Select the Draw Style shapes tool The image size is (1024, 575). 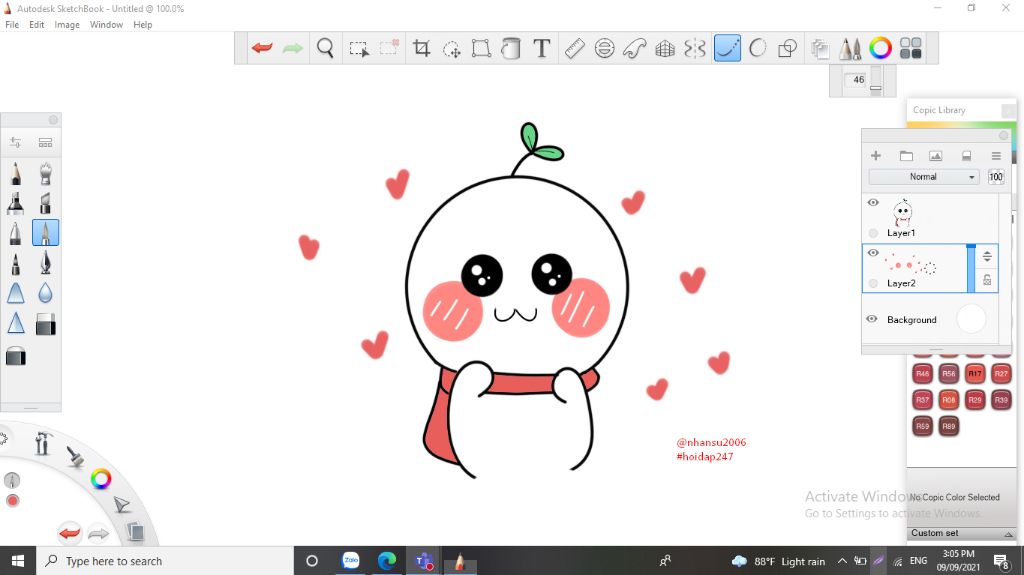(x=788, y=48)
